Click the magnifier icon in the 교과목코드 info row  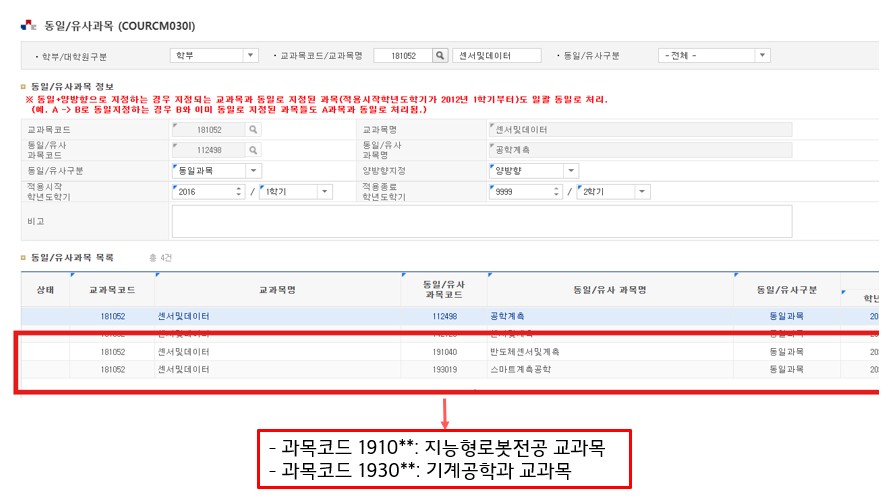(x=253, y=130)
